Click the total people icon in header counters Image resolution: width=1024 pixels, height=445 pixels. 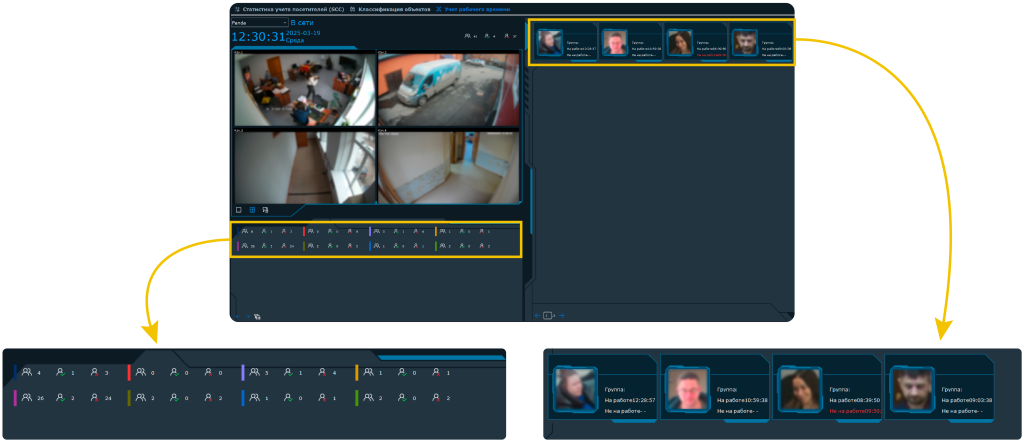coord(469,36)
